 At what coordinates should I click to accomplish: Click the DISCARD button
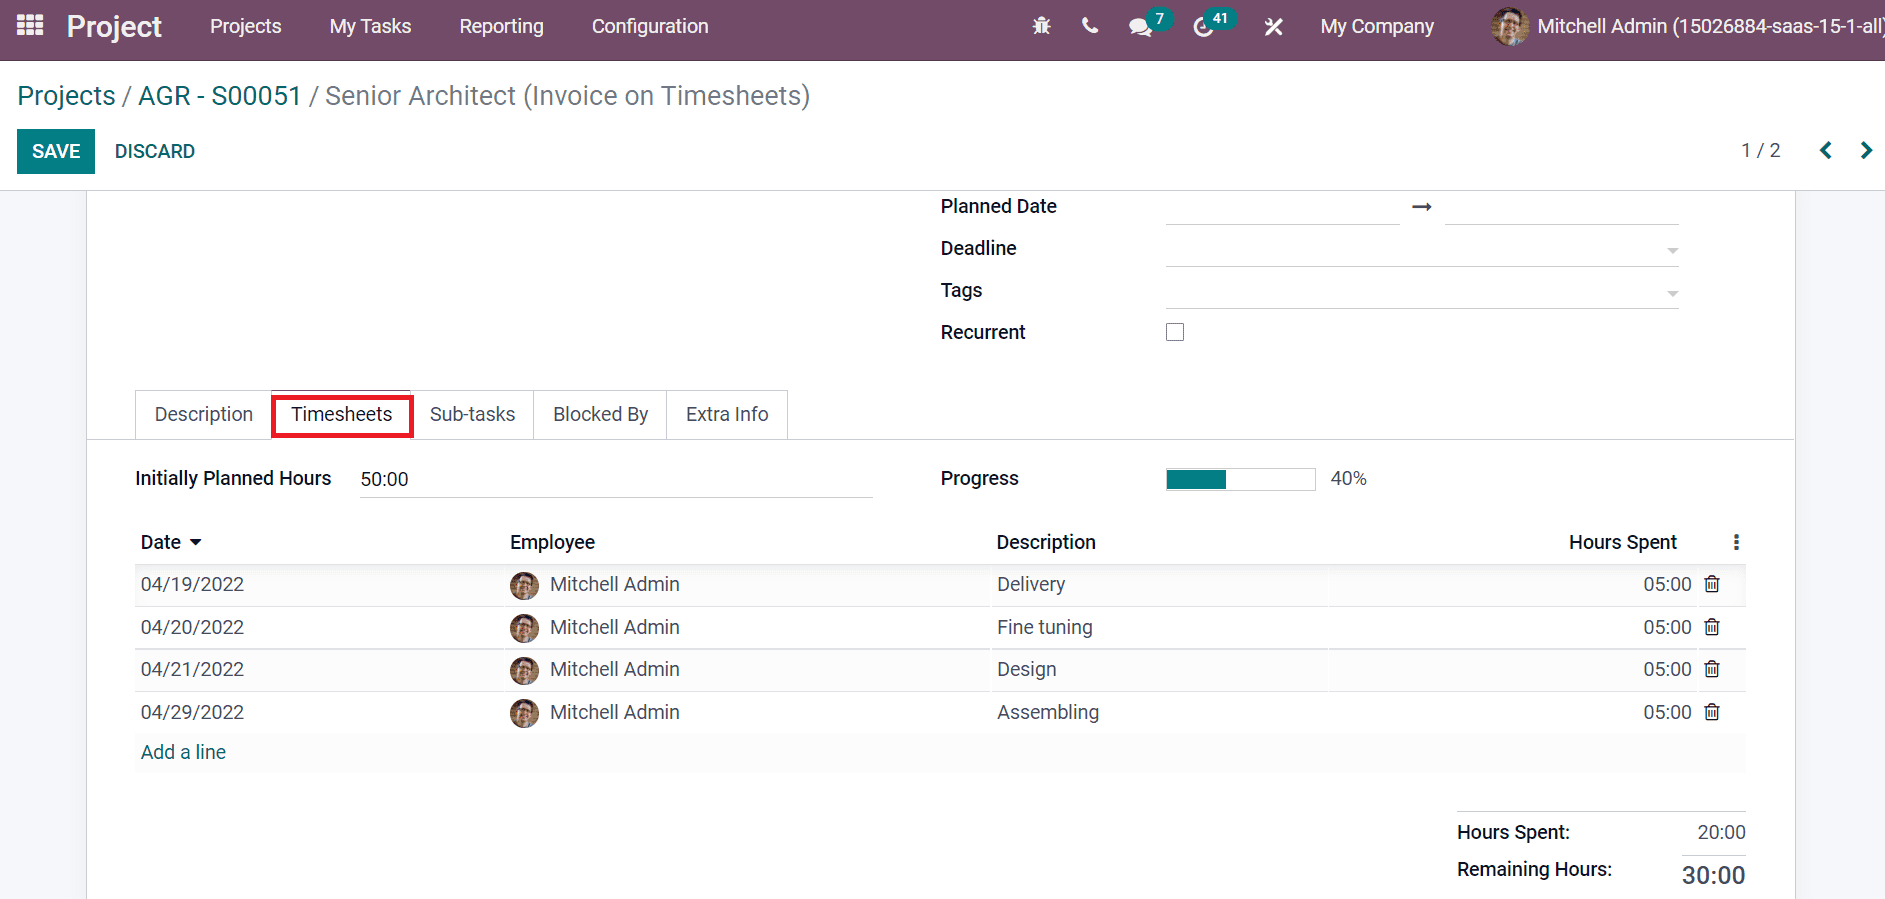pyautogui.click(x=155, y=151)
